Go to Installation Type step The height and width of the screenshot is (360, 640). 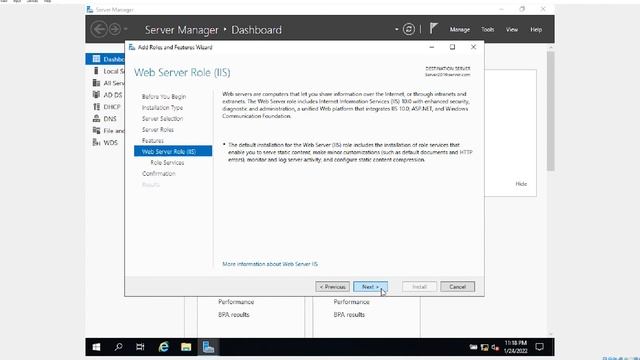click(x=162, y=107)
